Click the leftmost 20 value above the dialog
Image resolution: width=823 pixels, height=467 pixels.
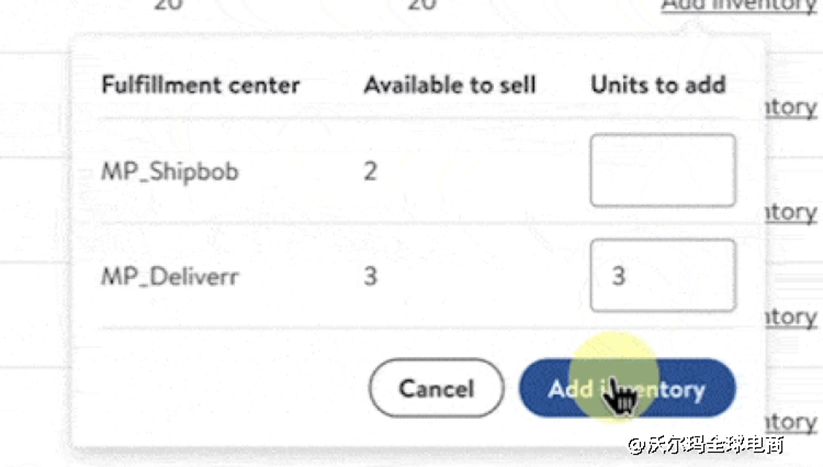click(x=167, y=5)
